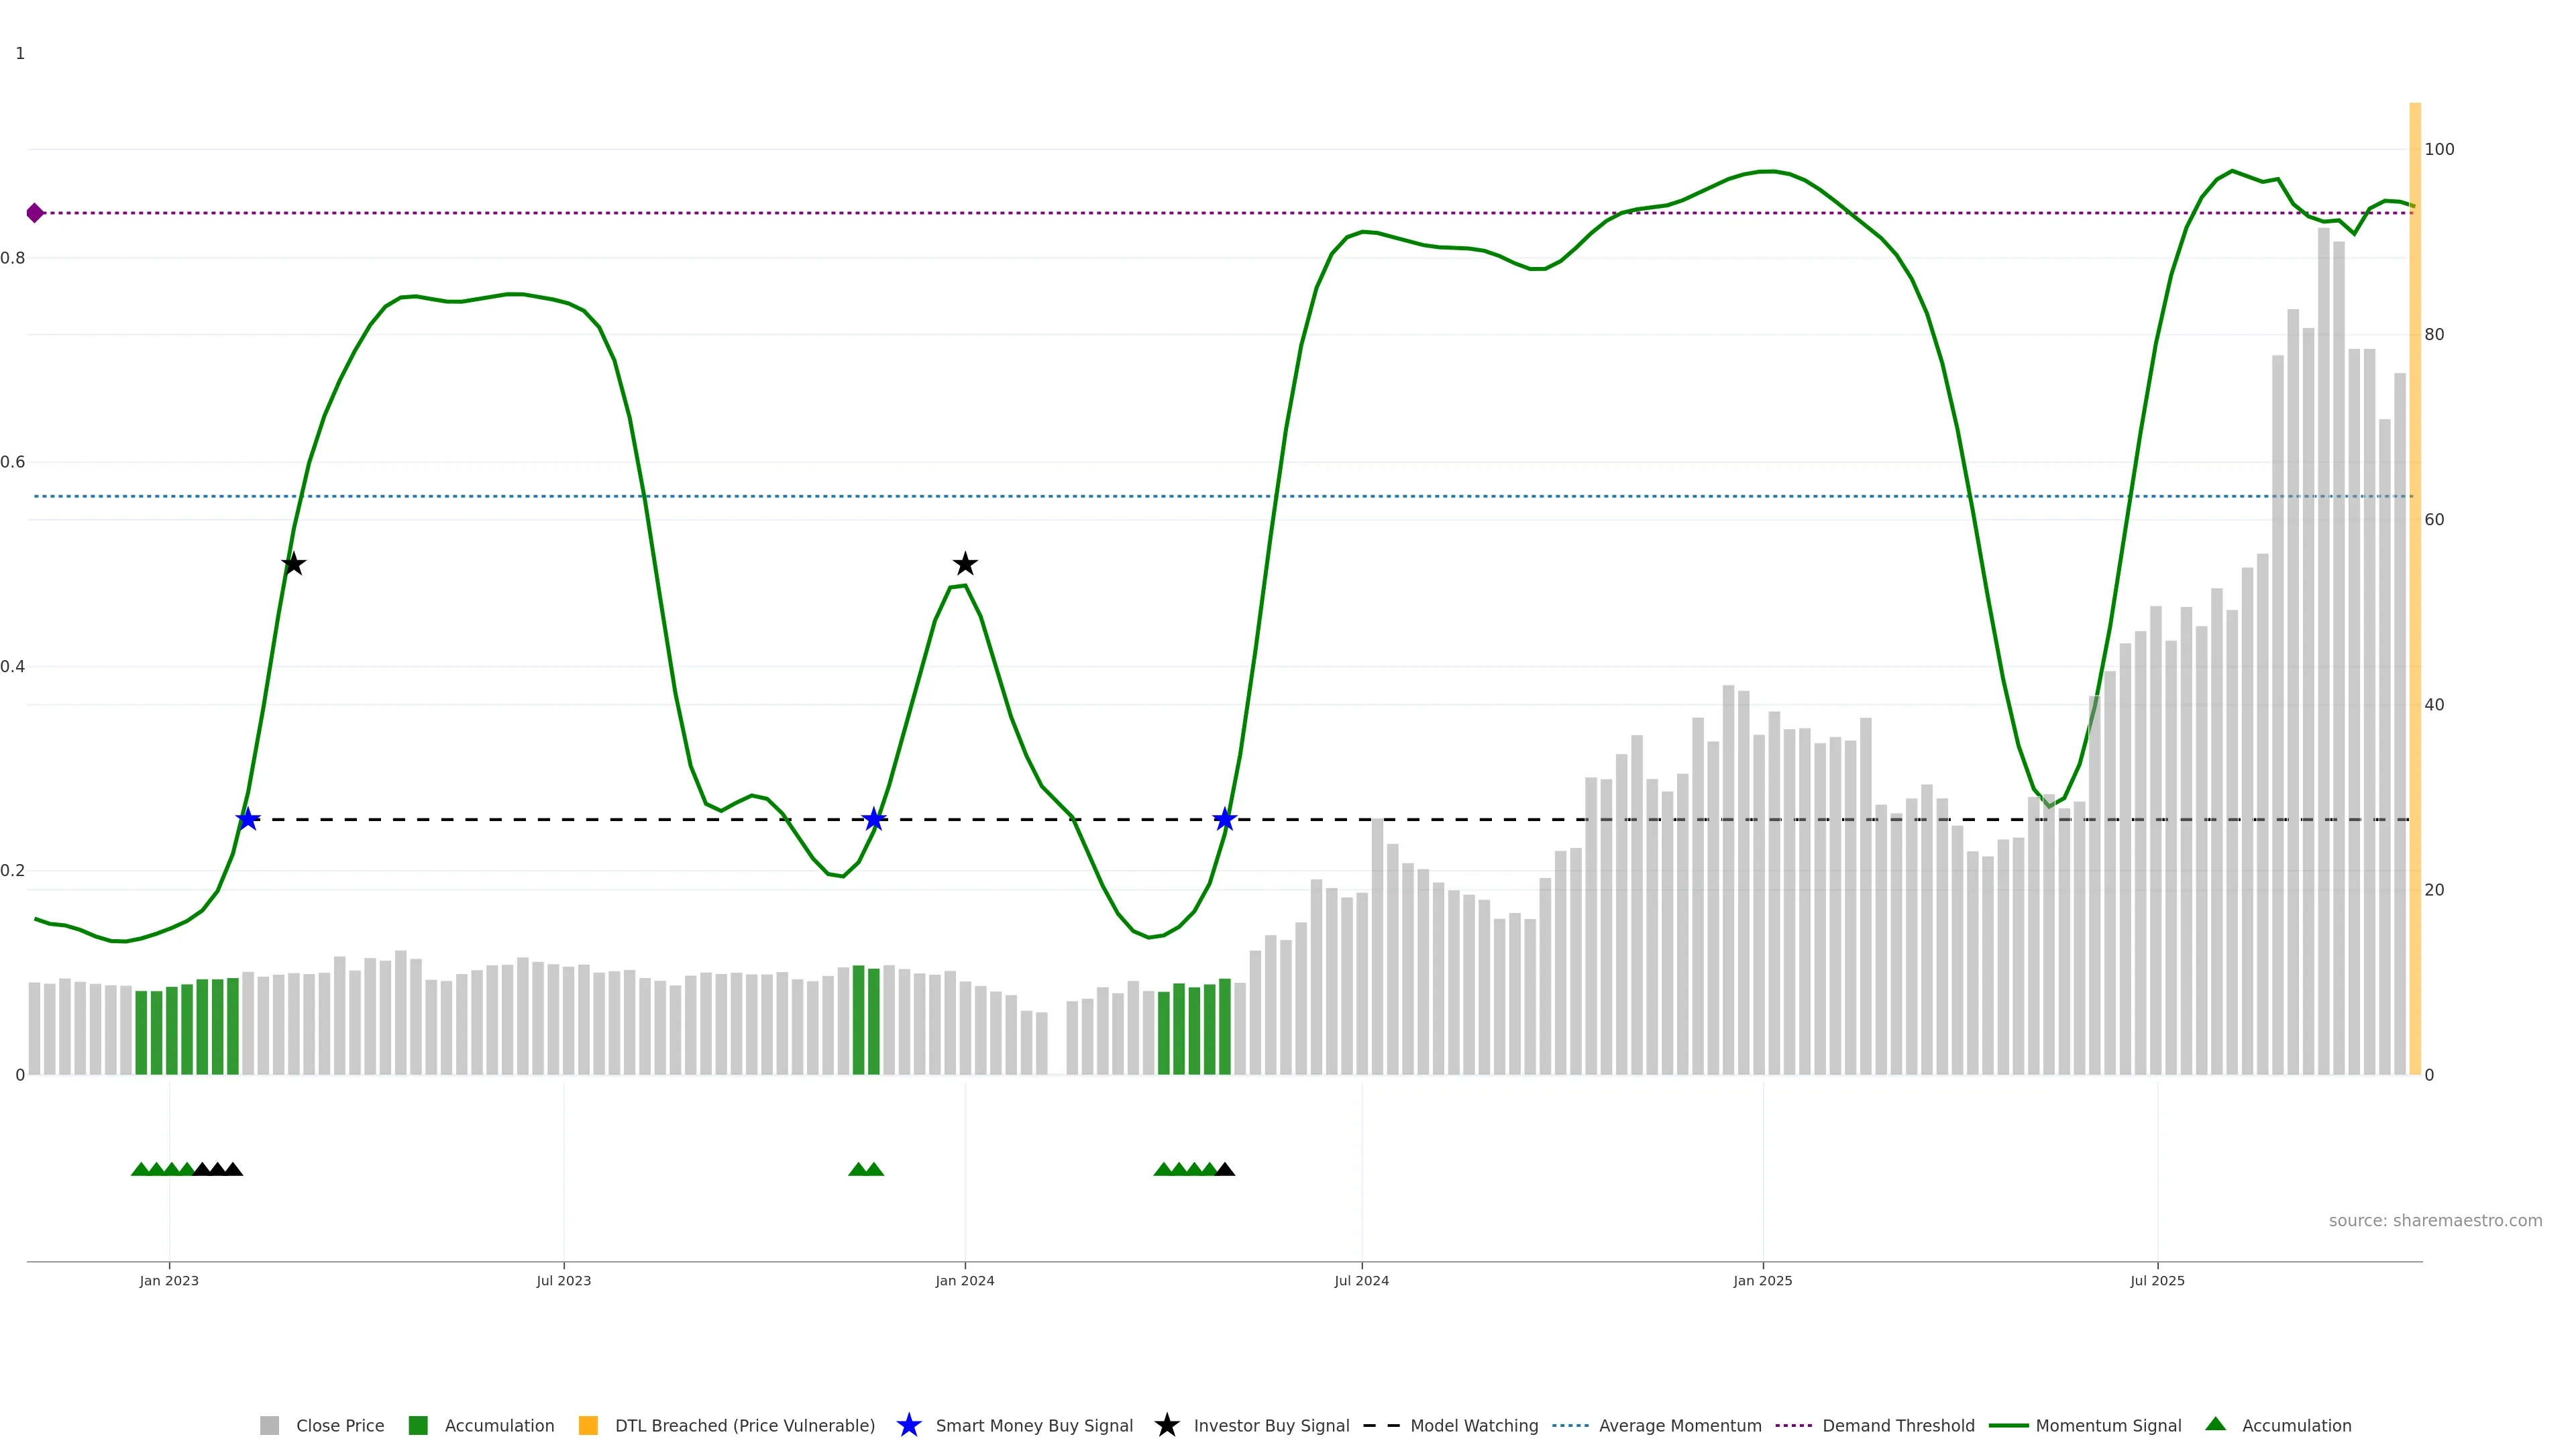Click the Jan 2025 x-axis label
The height and width of the screenshot is (1449, 2576).
click(x=1762, y=1280)
